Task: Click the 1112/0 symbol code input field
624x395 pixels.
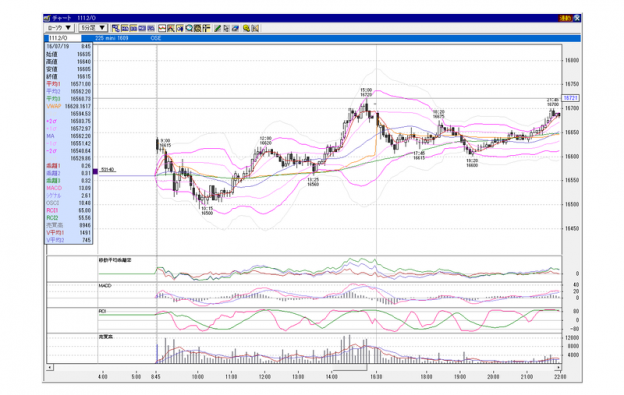Action: coord(64,38)
